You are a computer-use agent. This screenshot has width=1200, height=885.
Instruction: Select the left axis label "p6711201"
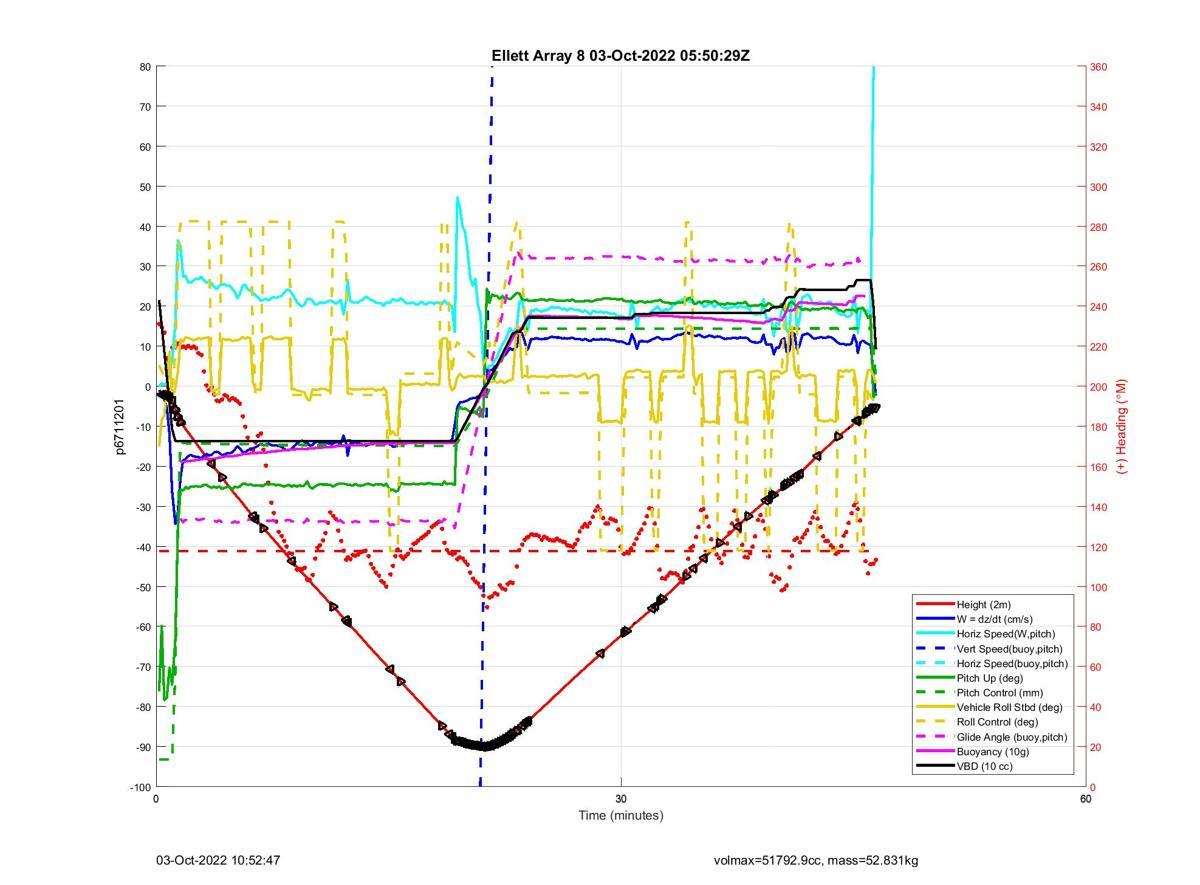[119, 427]
